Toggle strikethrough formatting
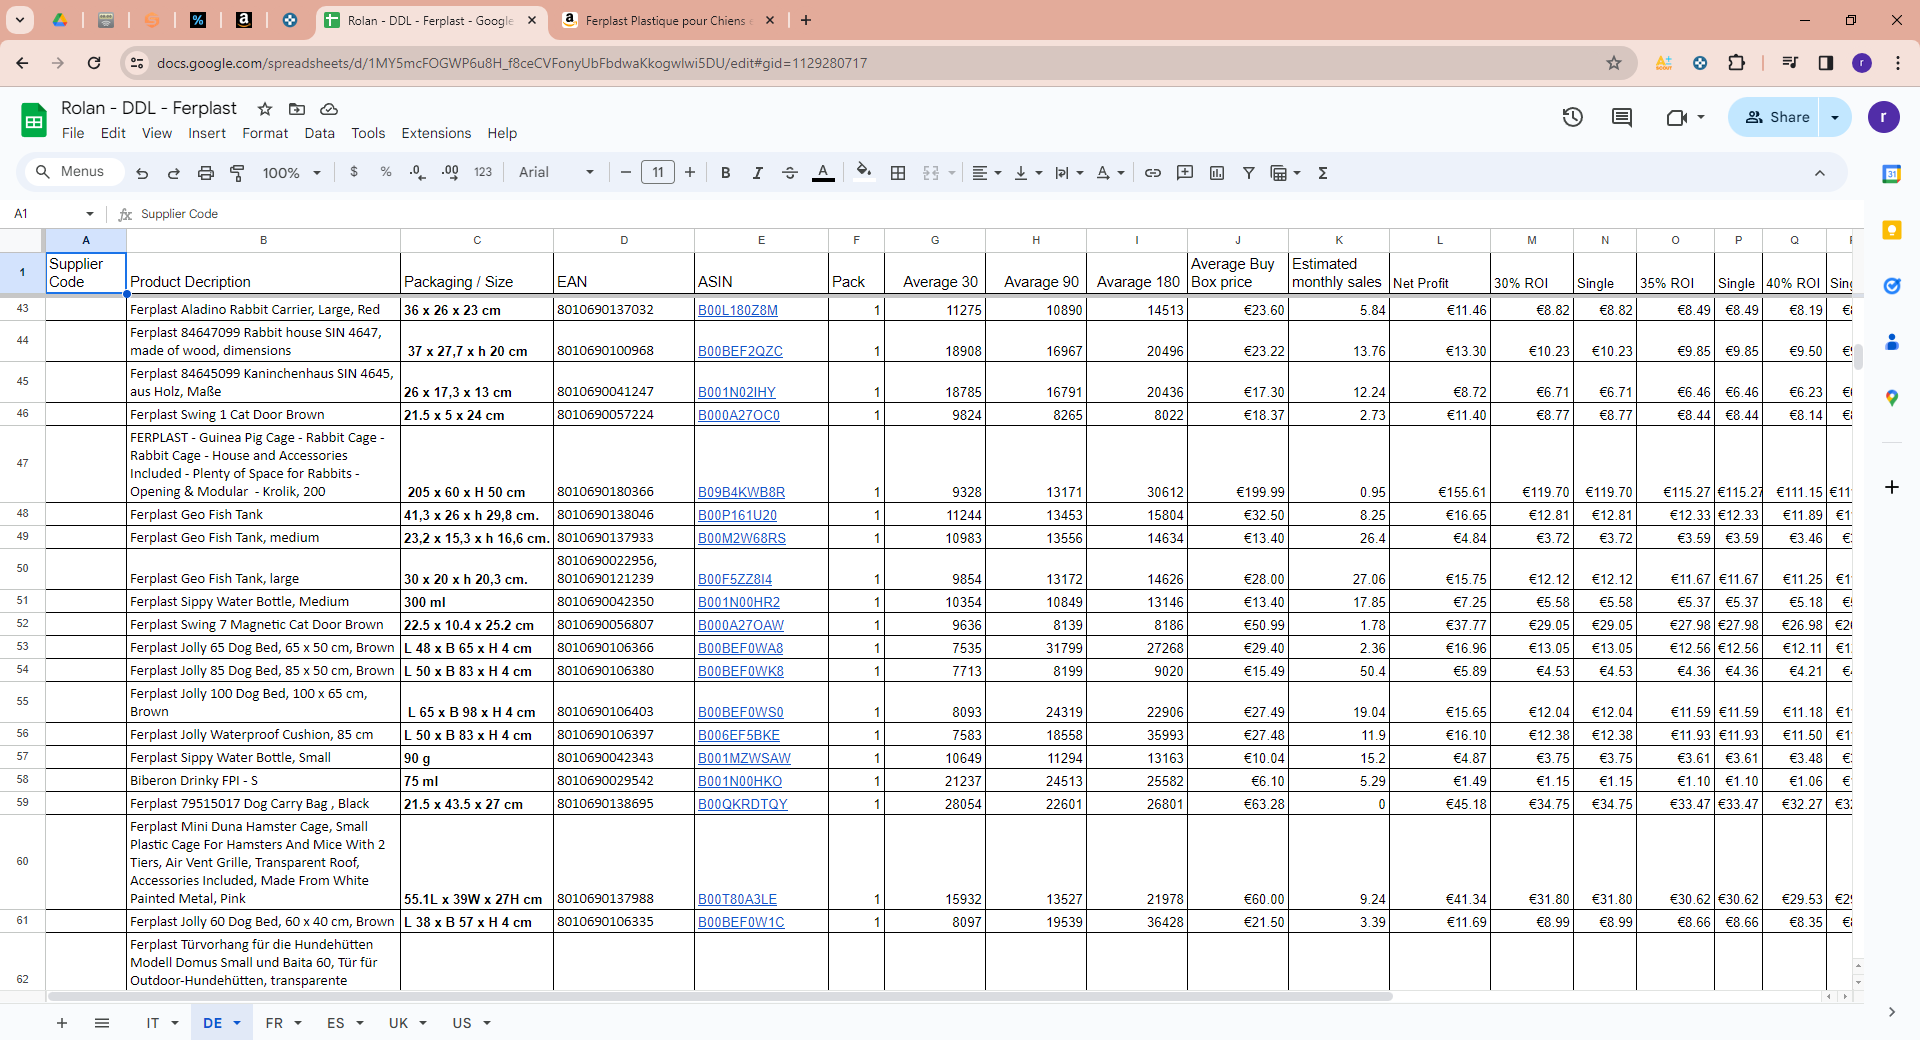 point(789,173)
